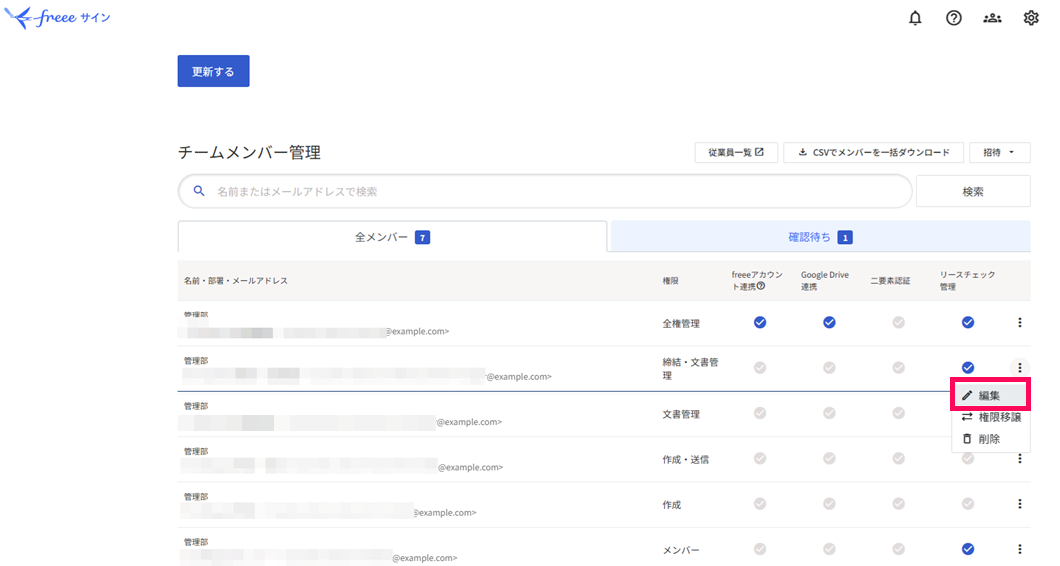Click the チームメンバー管理 heading

pyautogui.click(x=249, y=153)
